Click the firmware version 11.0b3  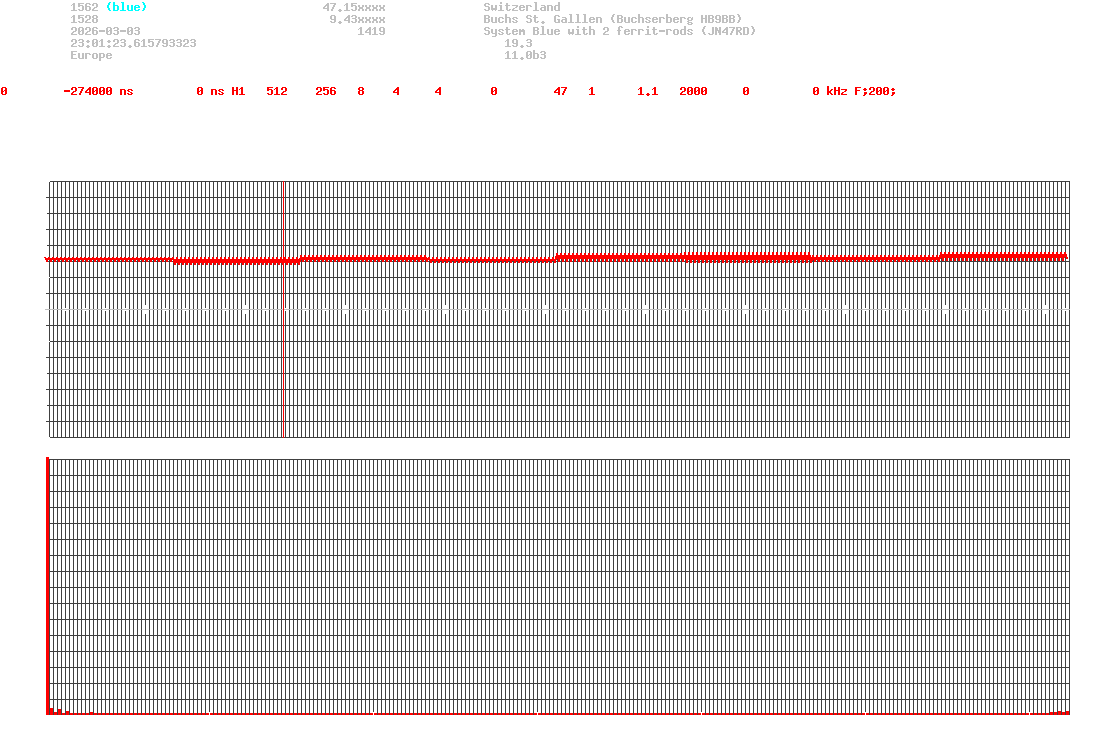[x=525, y=55]
